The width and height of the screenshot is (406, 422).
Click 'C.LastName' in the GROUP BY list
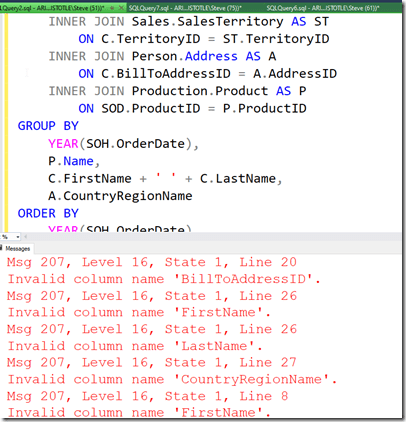(238, 179)
